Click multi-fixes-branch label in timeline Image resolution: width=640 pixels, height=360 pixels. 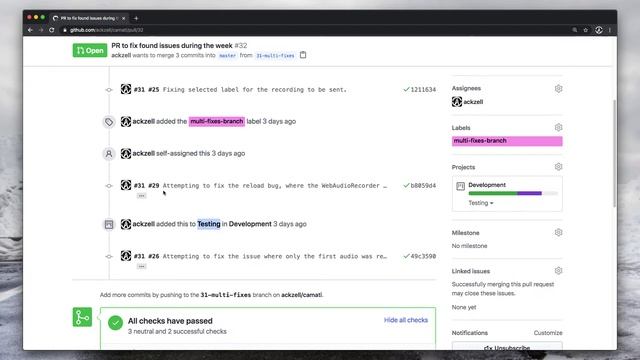[x=217, y=121]
